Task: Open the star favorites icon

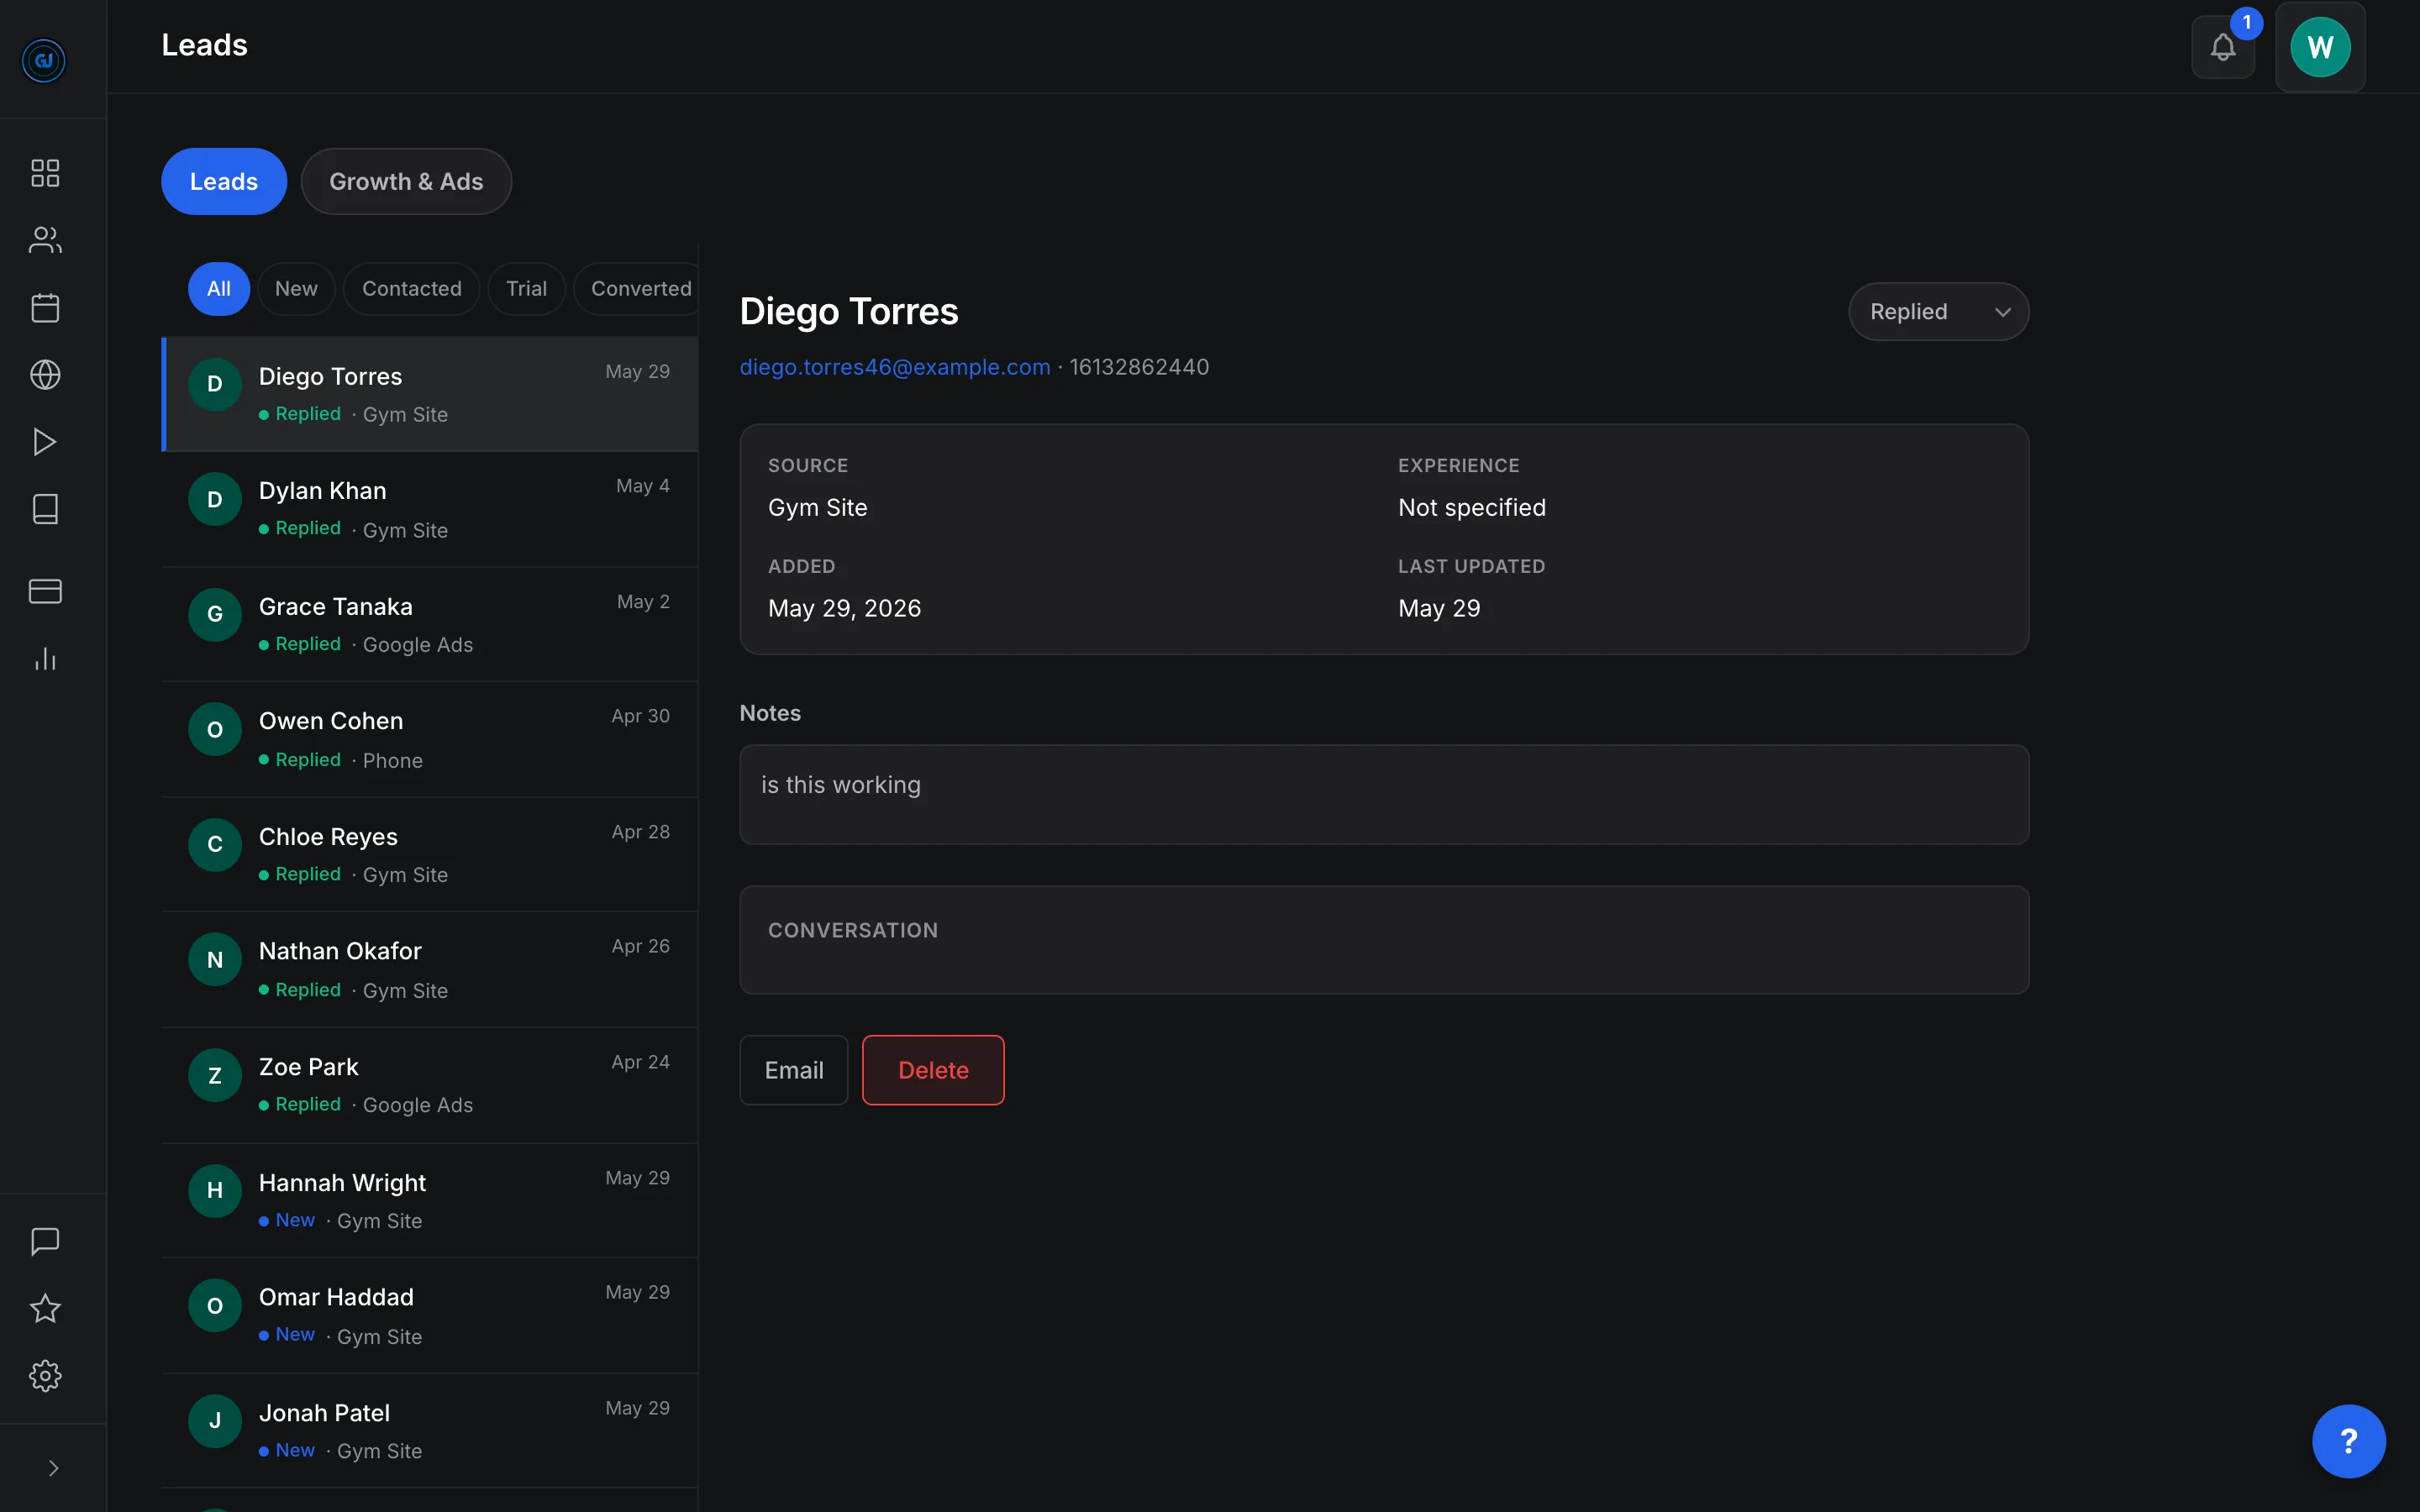Action: 45,1308
